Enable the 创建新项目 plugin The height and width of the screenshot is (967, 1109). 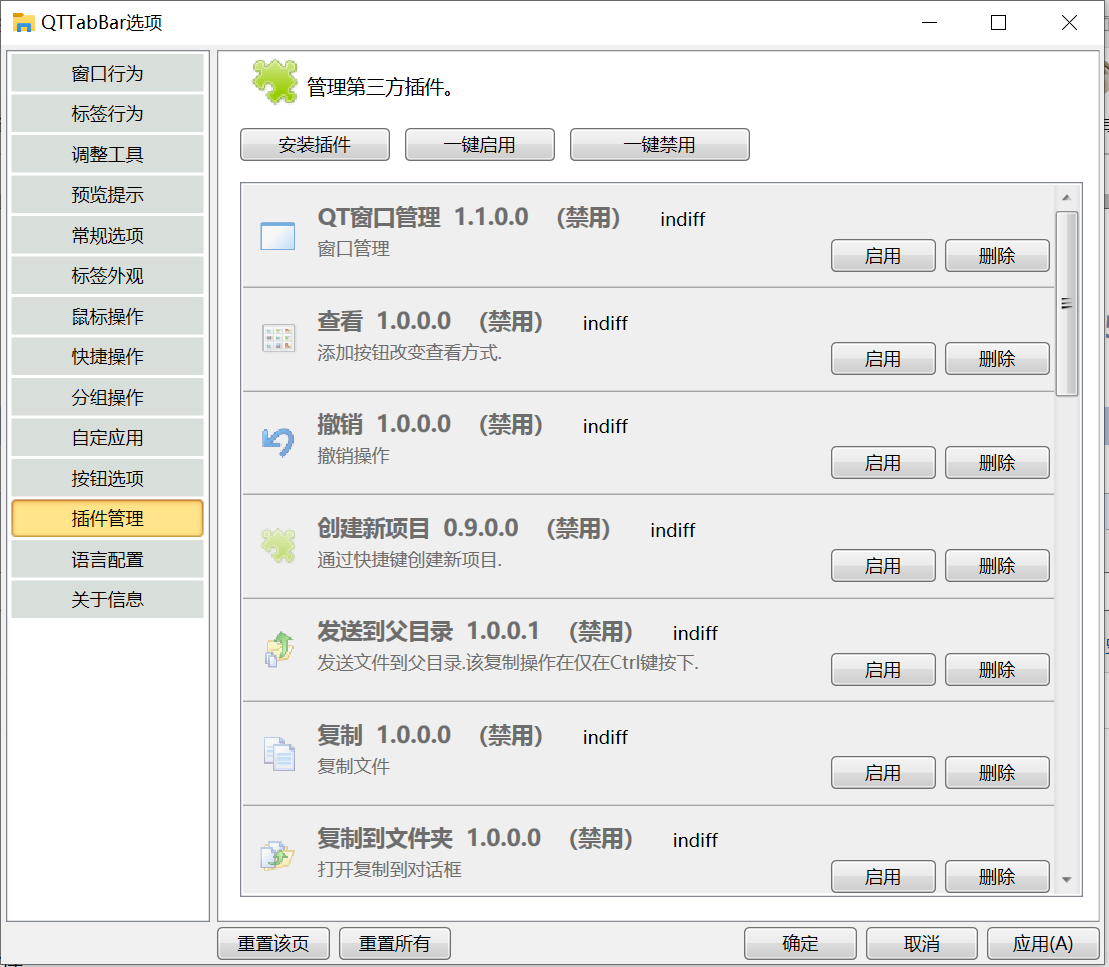click(x=883, y=566)
